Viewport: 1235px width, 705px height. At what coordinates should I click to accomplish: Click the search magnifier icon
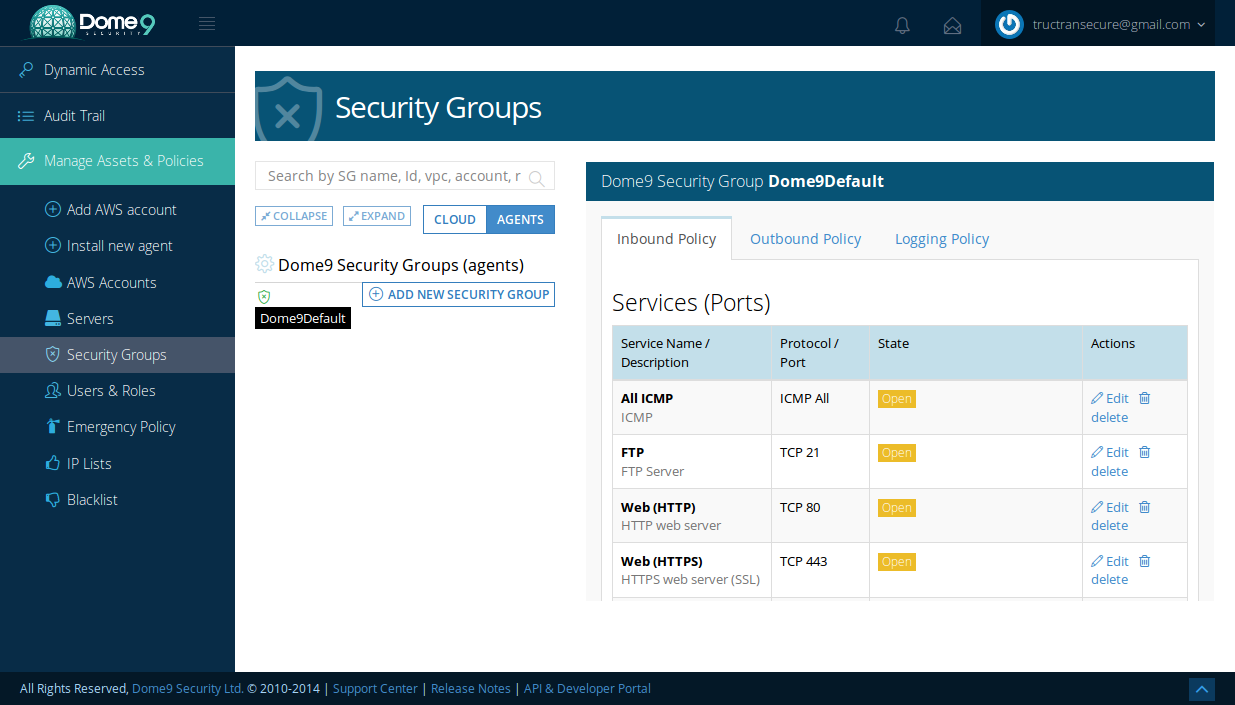pos(537,178)
